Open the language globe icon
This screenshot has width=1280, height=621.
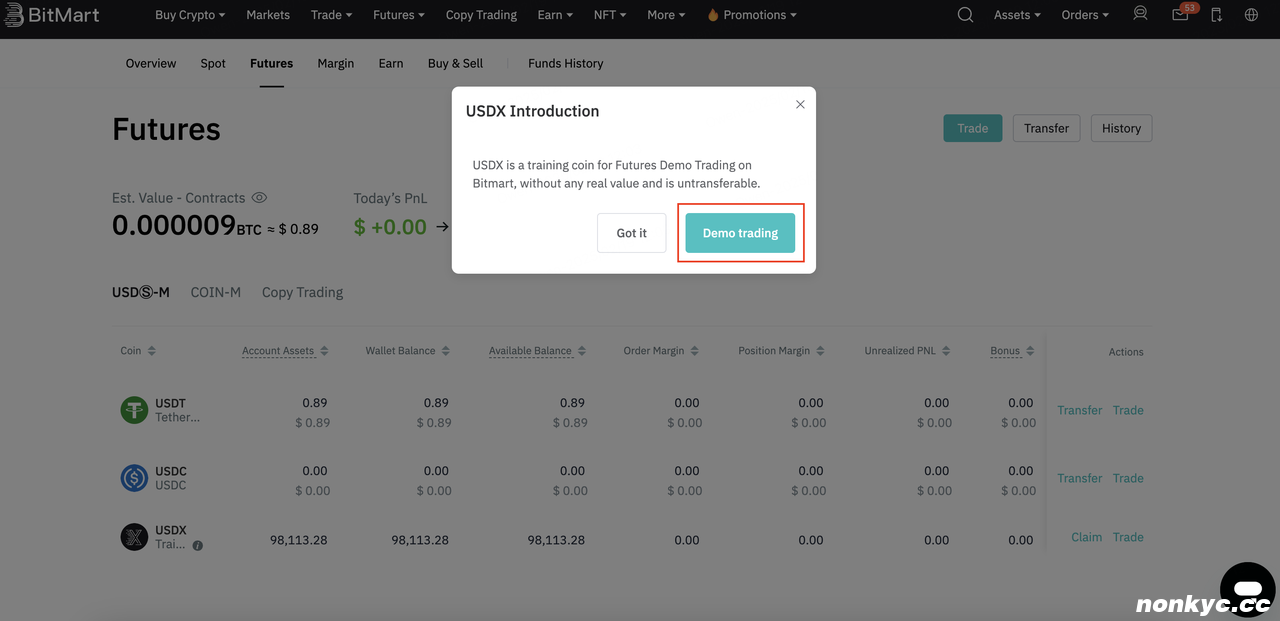1251,15
